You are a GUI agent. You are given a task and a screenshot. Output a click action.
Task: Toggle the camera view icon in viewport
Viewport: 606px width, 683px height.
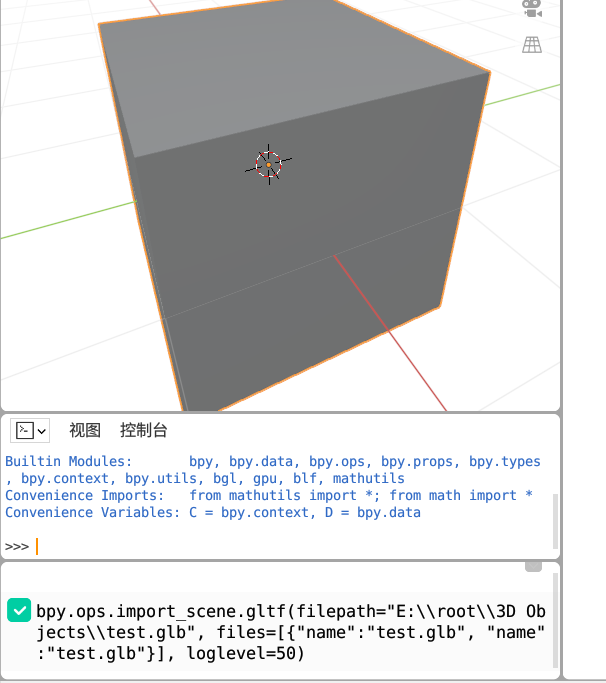pyautogui.click(x=532, y=9)
